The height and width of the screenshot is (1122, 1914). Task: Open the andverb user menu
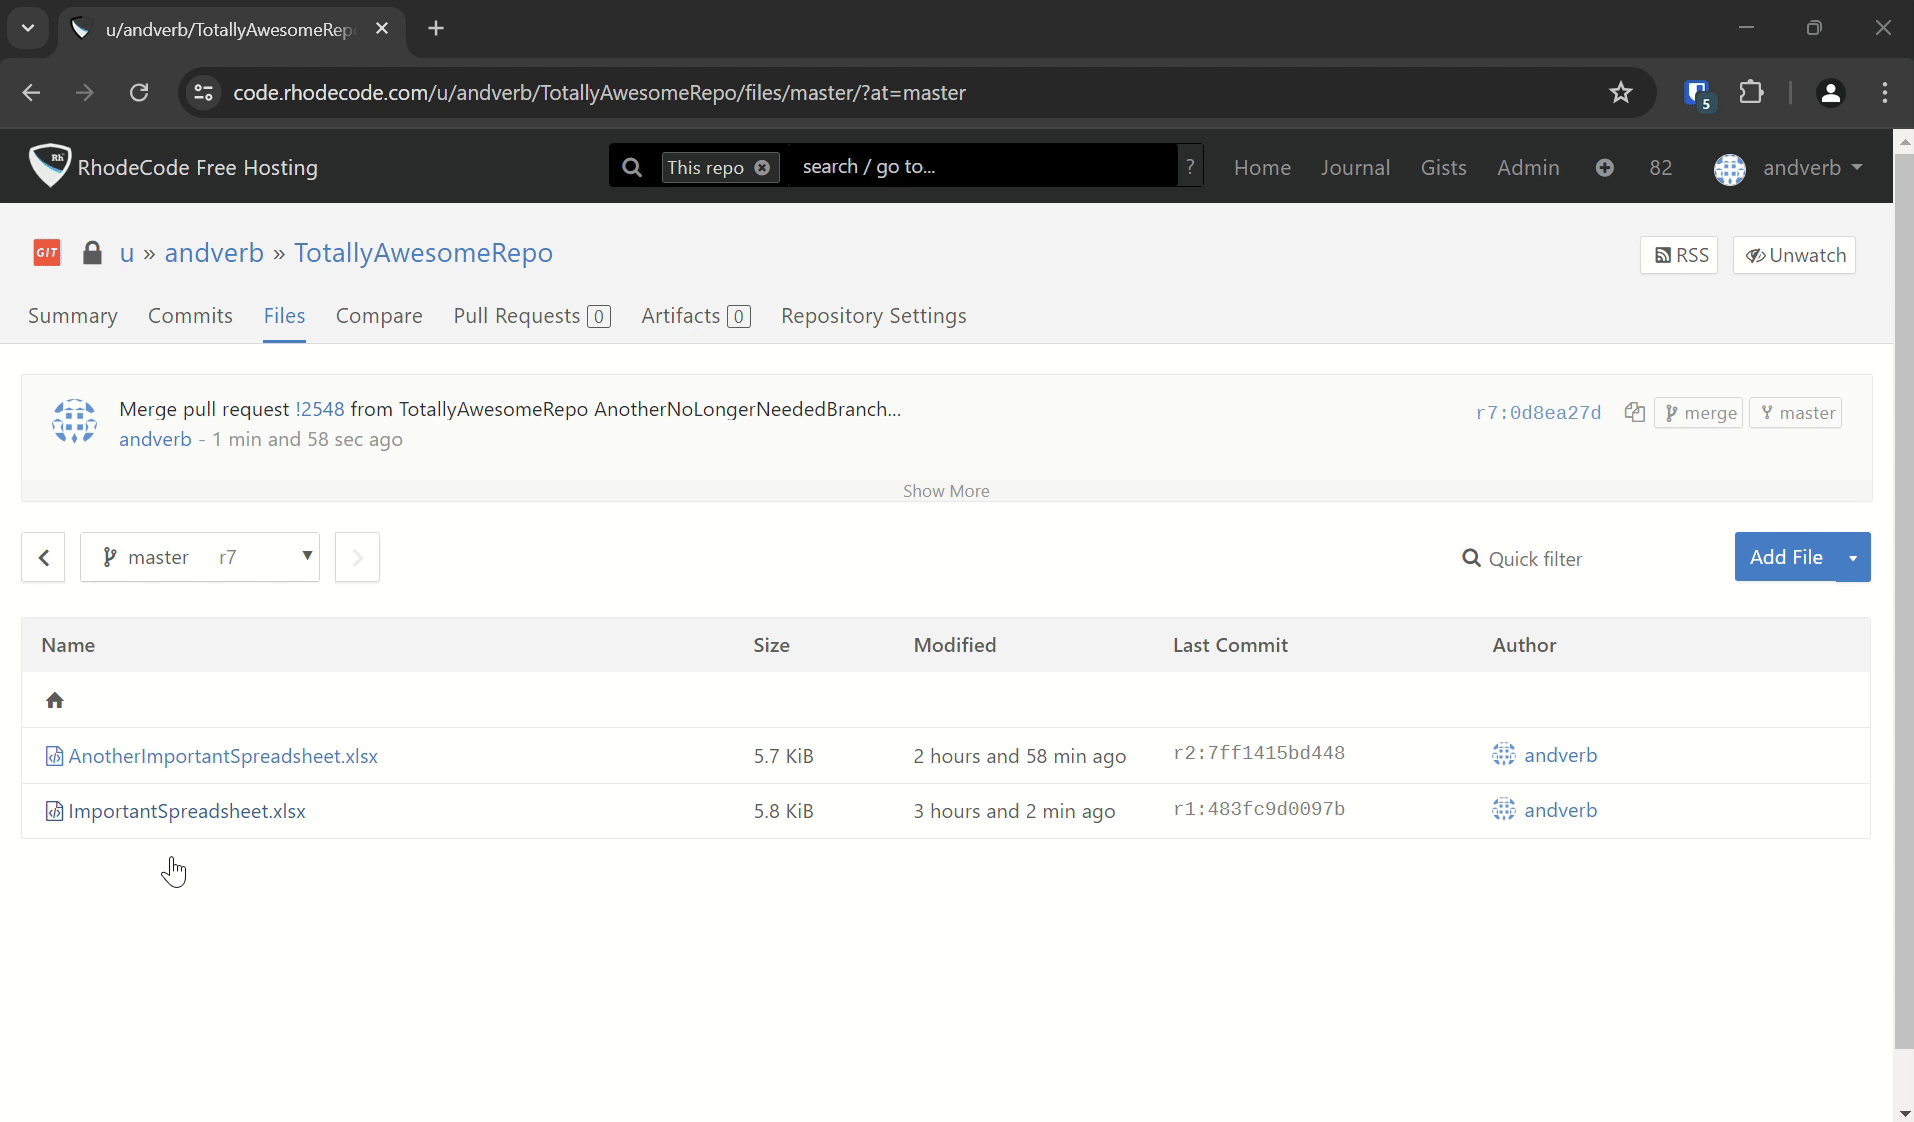(1812, 167)
